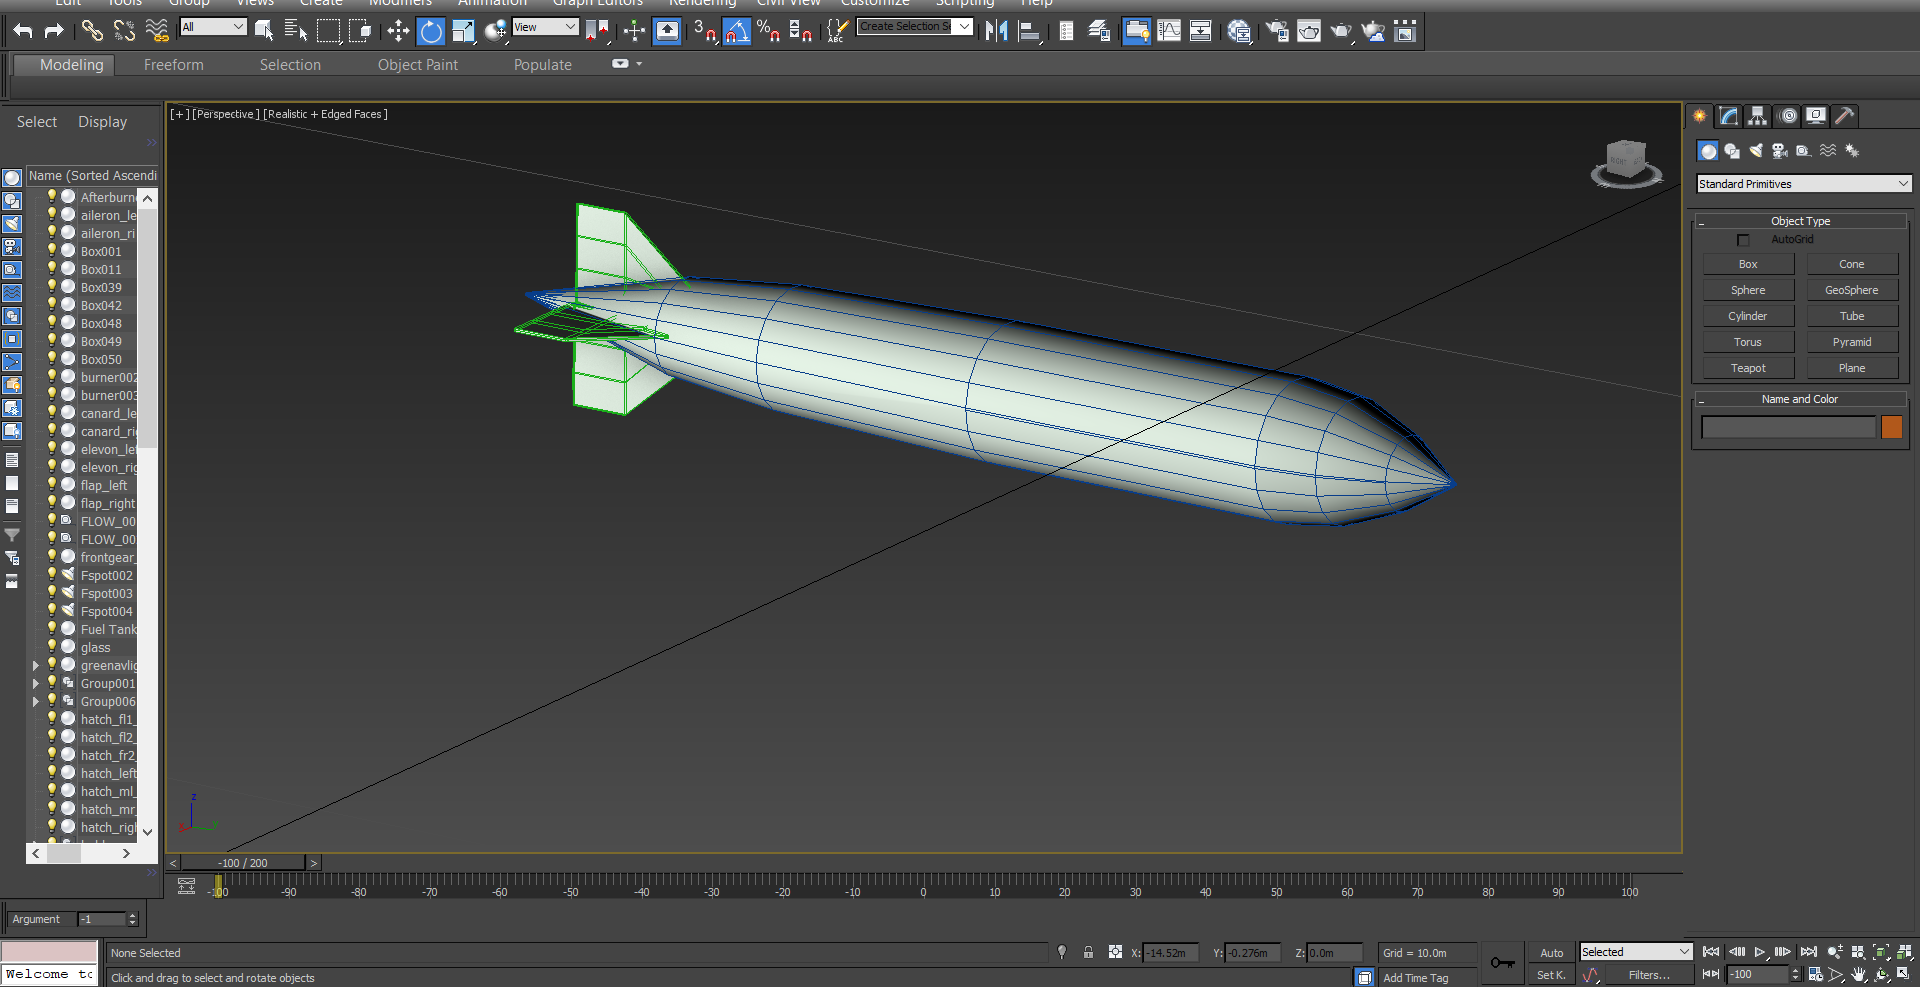Open the Populate ribbon tab
The height and width of the screenshot is (987, 1920).
coord(543,65)
